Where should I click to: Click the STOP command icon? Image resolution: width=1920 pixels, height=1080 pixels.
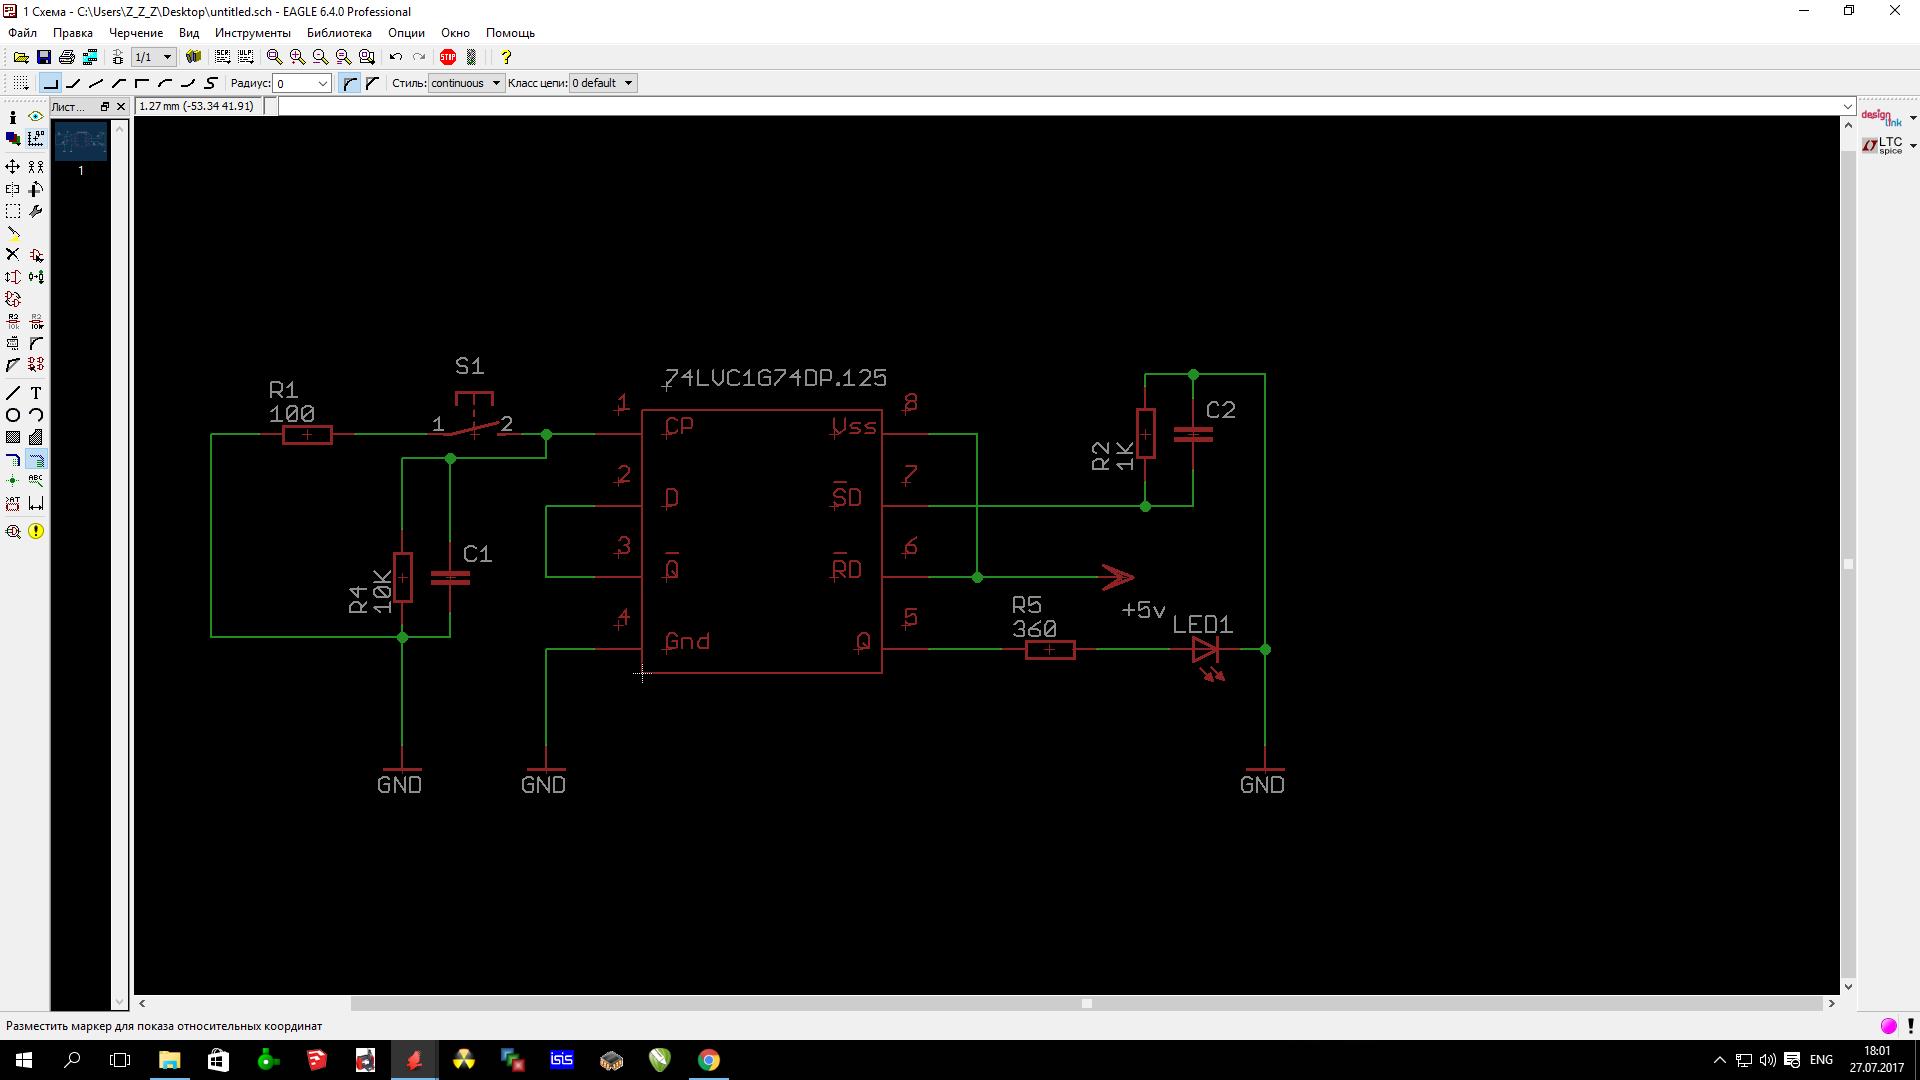tap(448, 57)
